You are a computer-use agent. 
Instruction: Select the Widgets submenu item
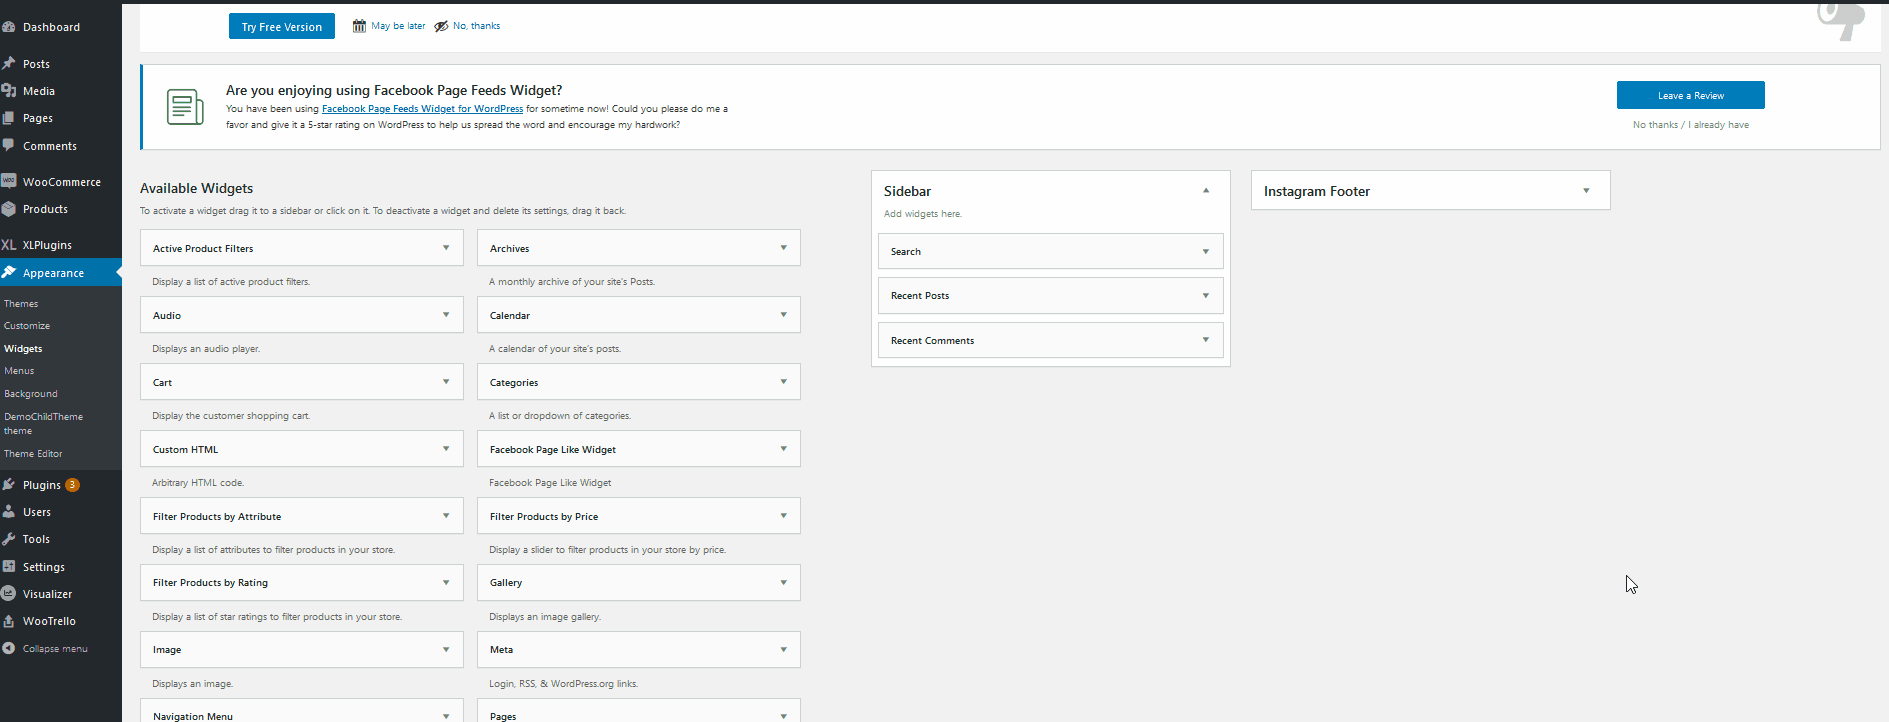coord(23,349)
